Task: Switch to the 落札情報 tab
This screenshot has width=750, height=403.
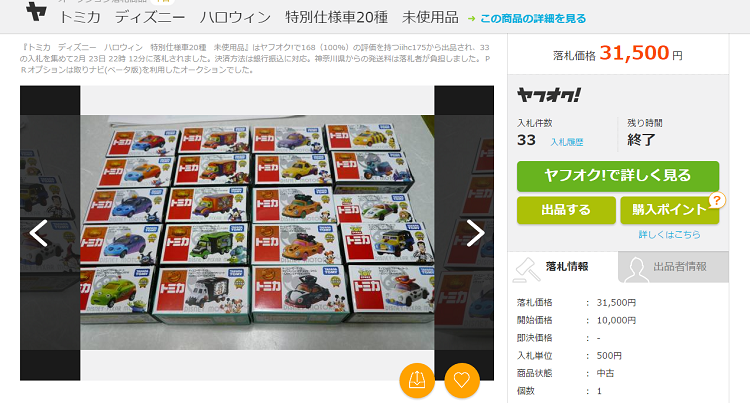Action: coord(563,267)
